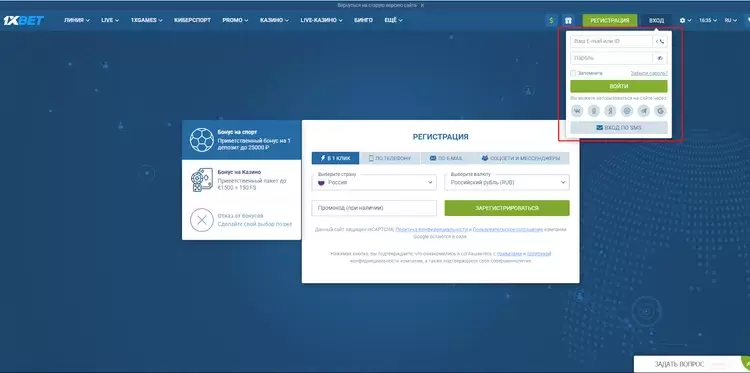Open the currency dropdown Российский рубль
The image size is (750, 373).
tap(507, 182)
